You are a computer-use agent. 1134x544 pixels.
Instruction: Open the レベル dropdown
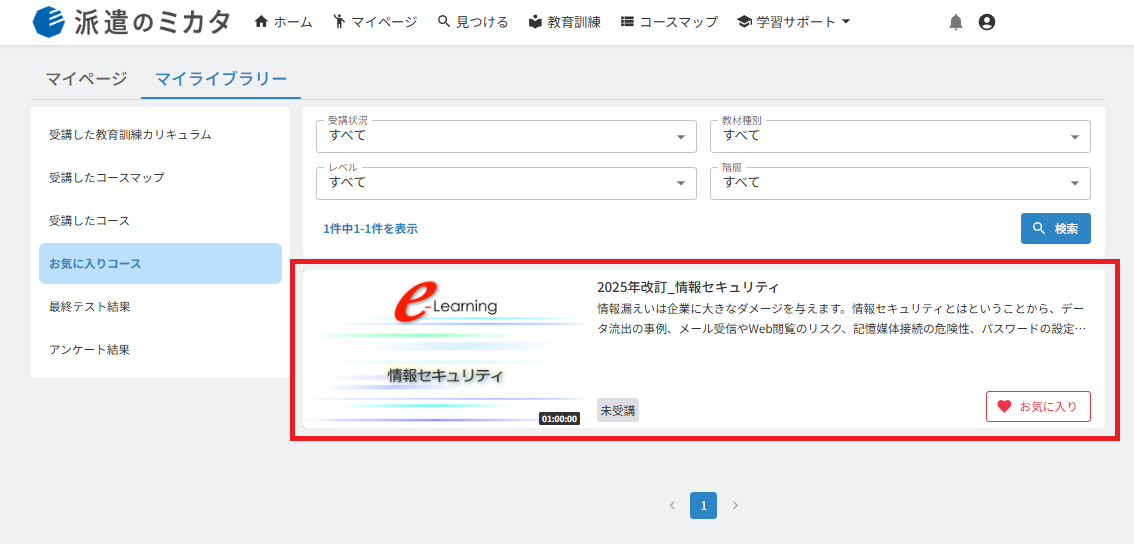(x=506, y=183)
